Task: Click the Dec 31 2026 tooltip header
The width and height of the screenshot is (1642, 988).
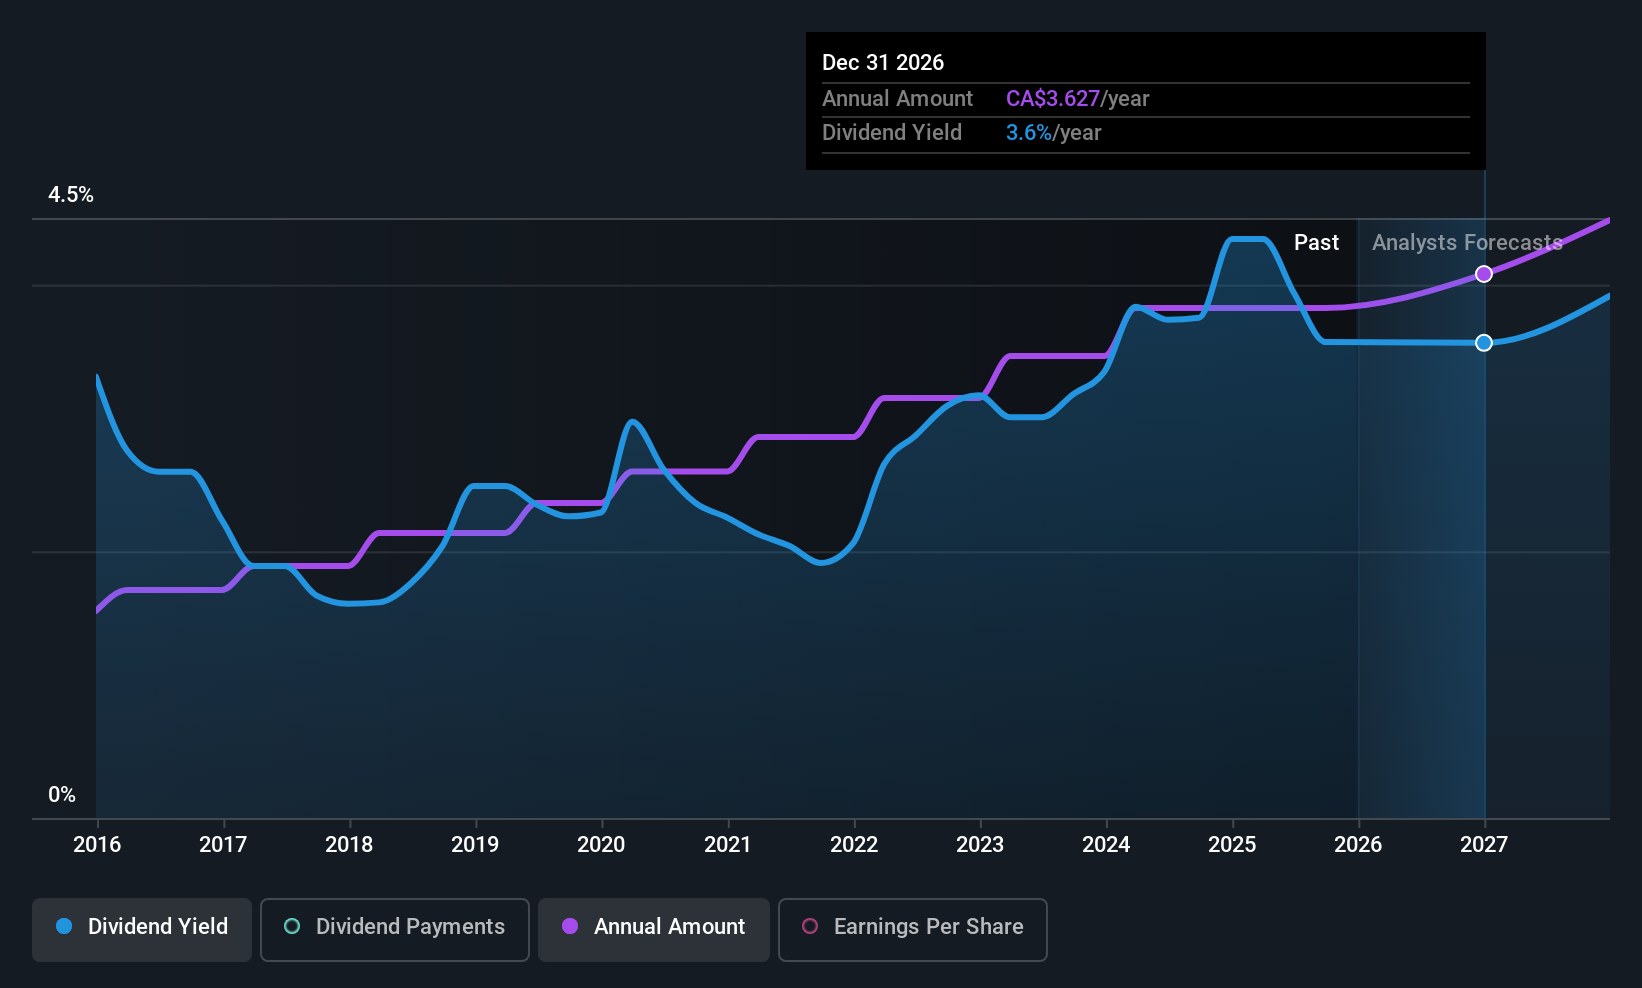Action: [883, 63]
